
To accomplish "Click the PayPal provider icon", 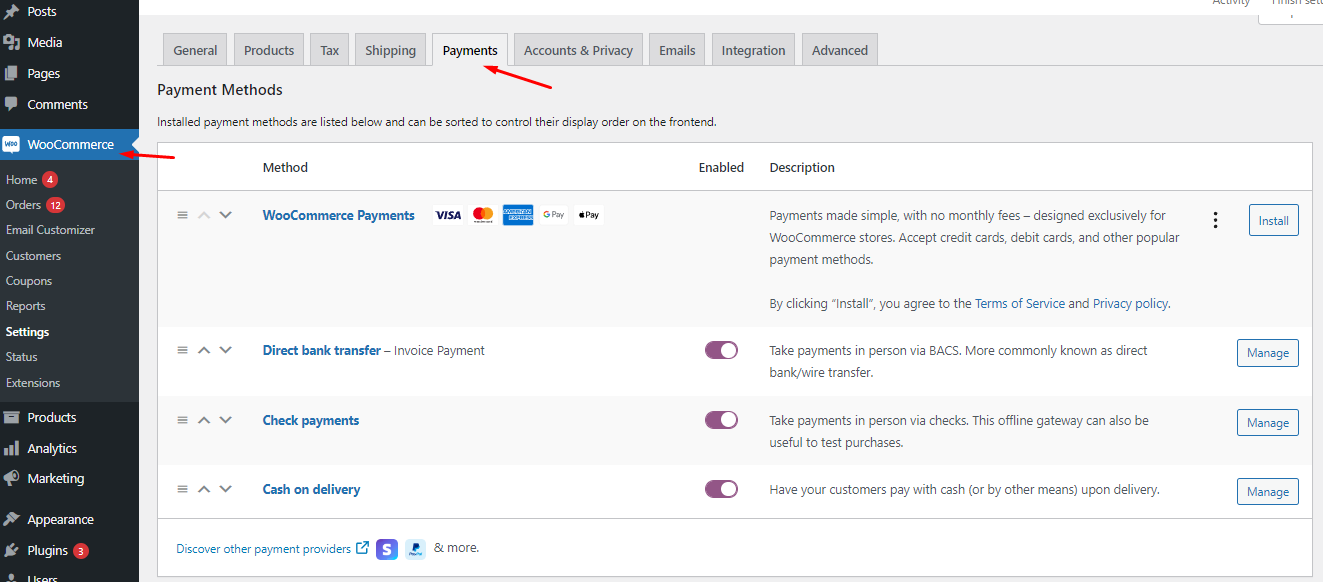I will [x=415, y=549].
